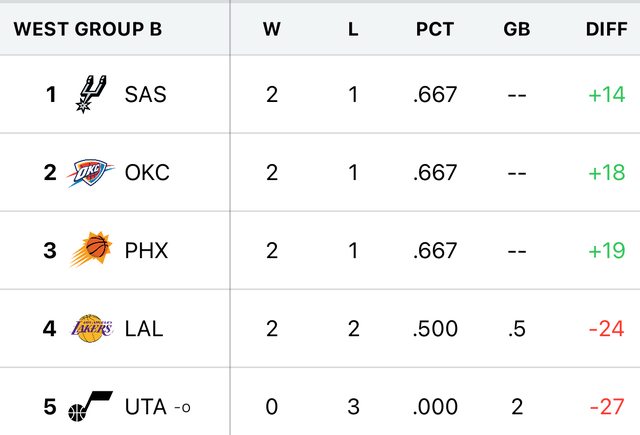Sort standings by L column header

(x=353, y=28)
